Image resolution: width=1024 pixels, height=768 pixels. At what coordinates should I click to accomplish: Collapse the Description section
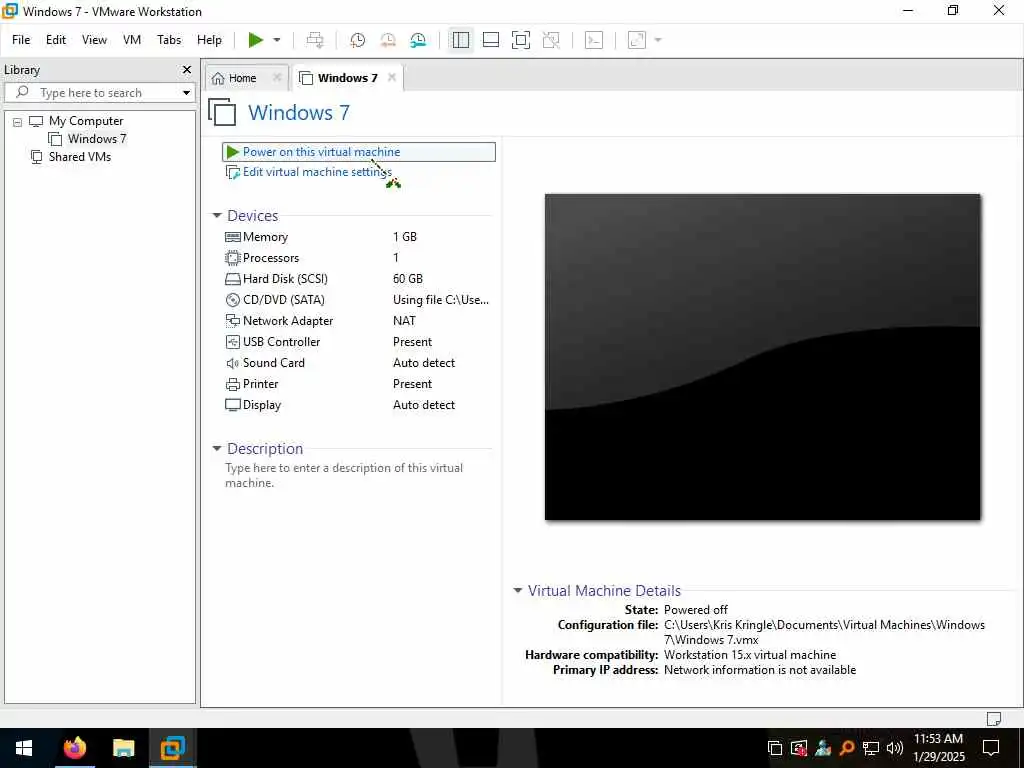click(217, 449)
